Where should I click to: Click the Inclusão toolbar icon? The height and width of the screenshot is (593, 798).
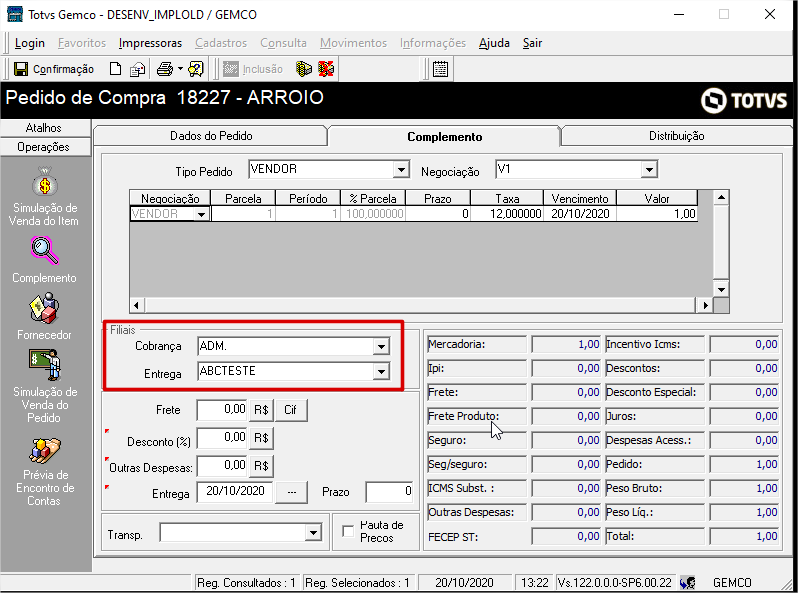[x=231, y=69]
